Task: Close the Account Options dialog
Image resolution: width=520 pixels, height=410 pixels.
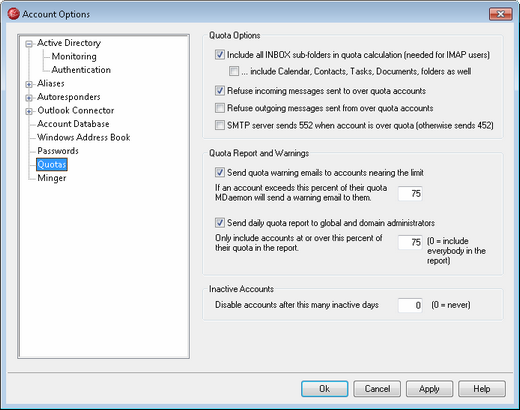Action: (500, 14)
